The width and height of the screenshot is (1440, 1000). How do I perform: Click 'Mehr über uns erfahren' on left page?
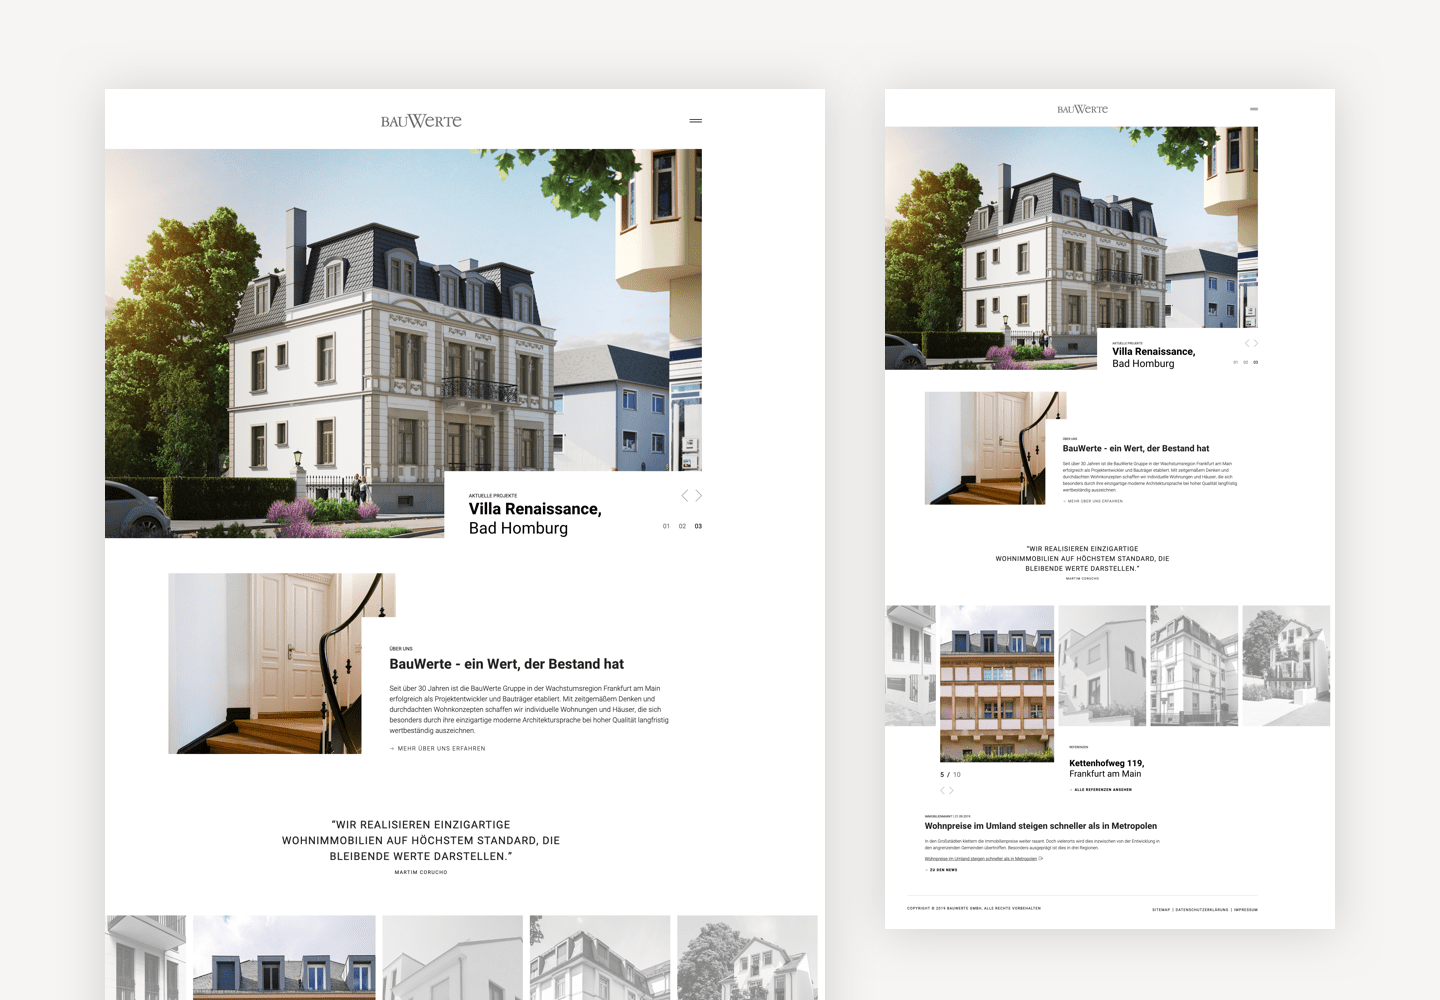(x=437, y=748)
